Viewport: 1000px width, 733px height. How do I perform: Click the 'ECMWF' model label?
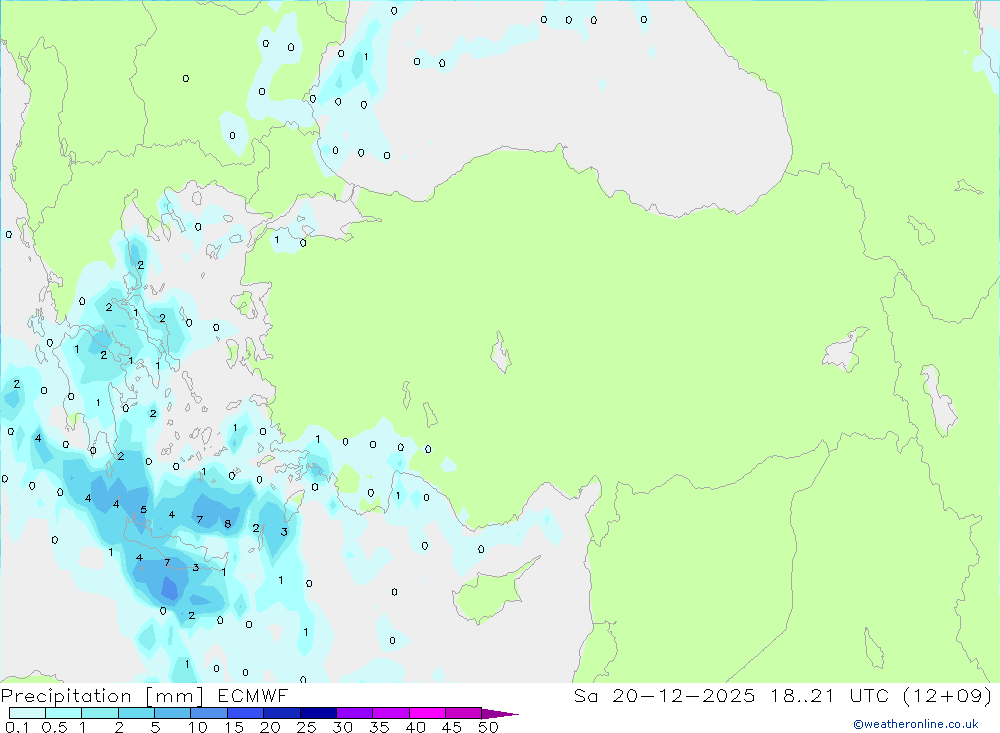click(253, 695)
